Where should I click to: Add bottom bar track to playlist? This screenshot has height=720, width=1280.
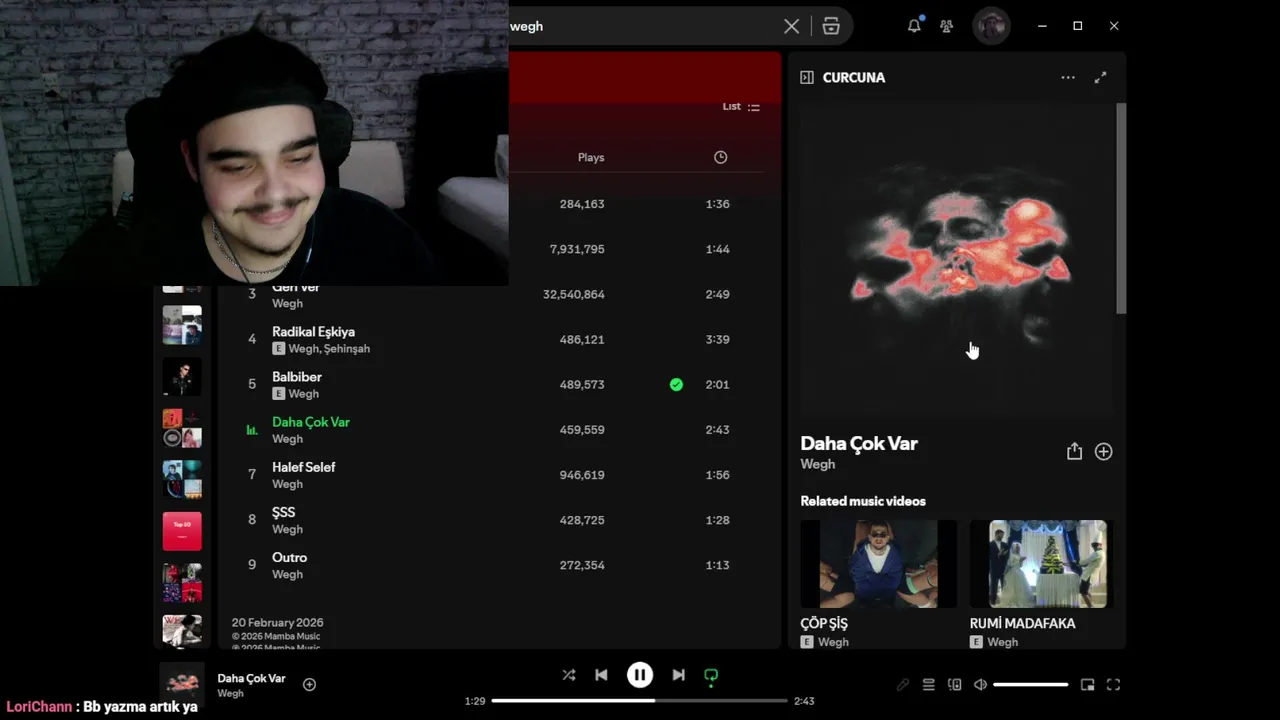pos(309,684)
